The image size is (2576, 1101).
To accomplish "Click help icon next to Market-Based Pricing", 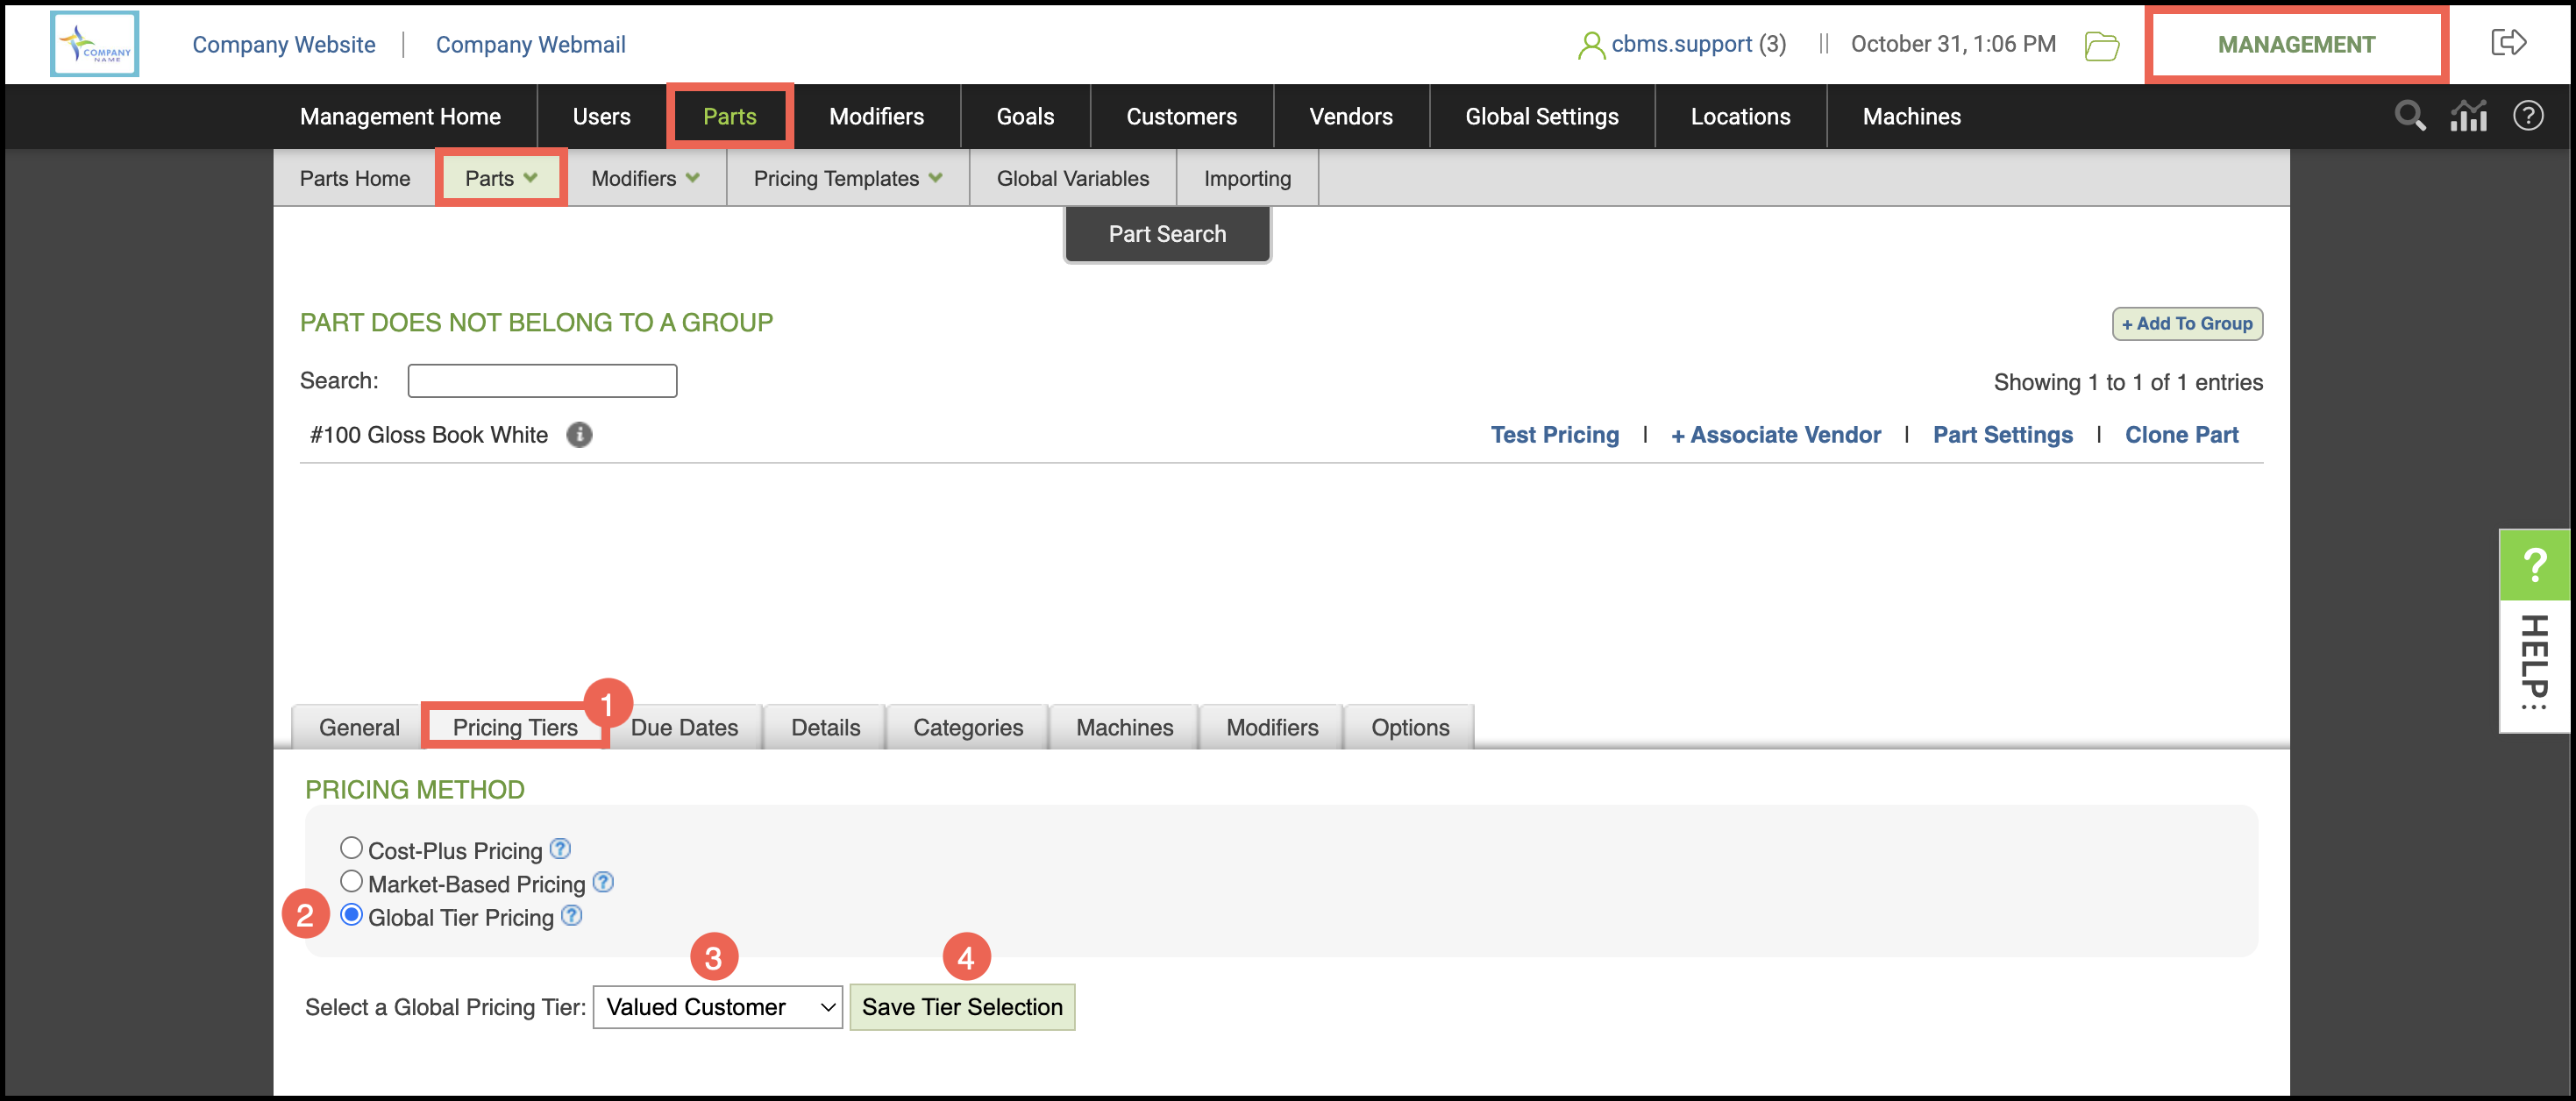I will (x=603, y=882).
